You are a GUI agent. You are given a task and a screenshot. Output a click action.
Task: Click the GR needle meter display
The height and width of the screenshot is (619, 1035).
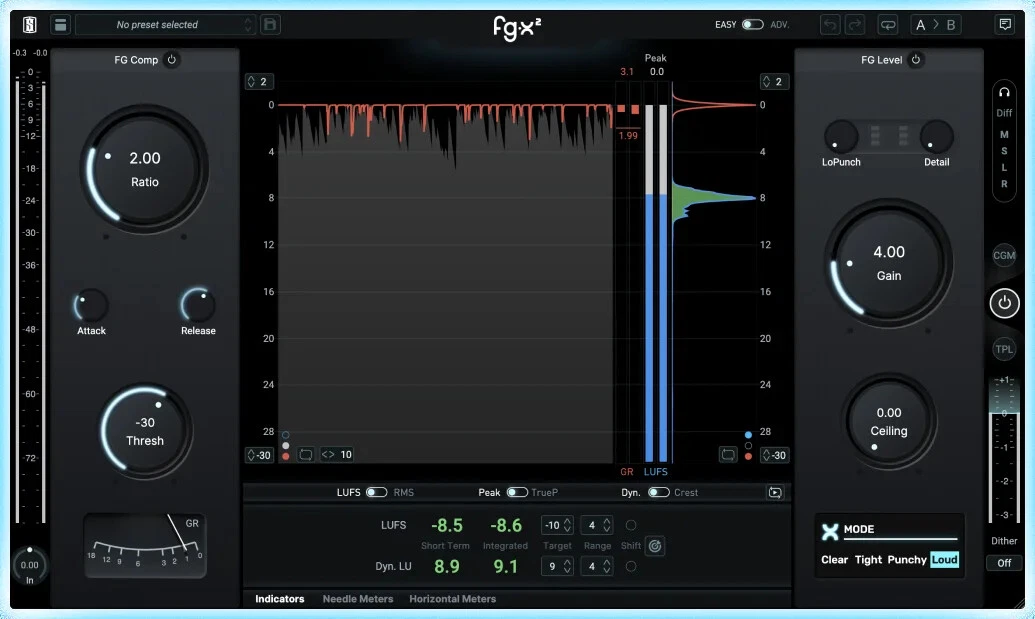(145, 546)
